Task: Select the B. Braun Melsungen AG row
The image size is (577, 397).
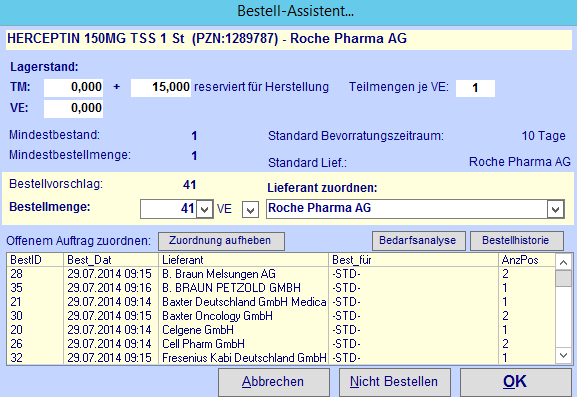Action: coord(281,274)
